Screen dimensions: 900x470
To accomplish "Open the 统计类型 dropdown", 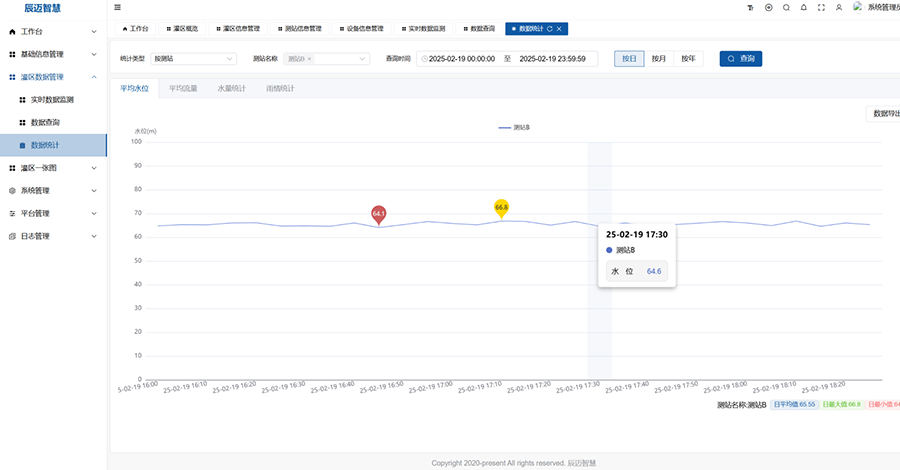I will 193,59.
